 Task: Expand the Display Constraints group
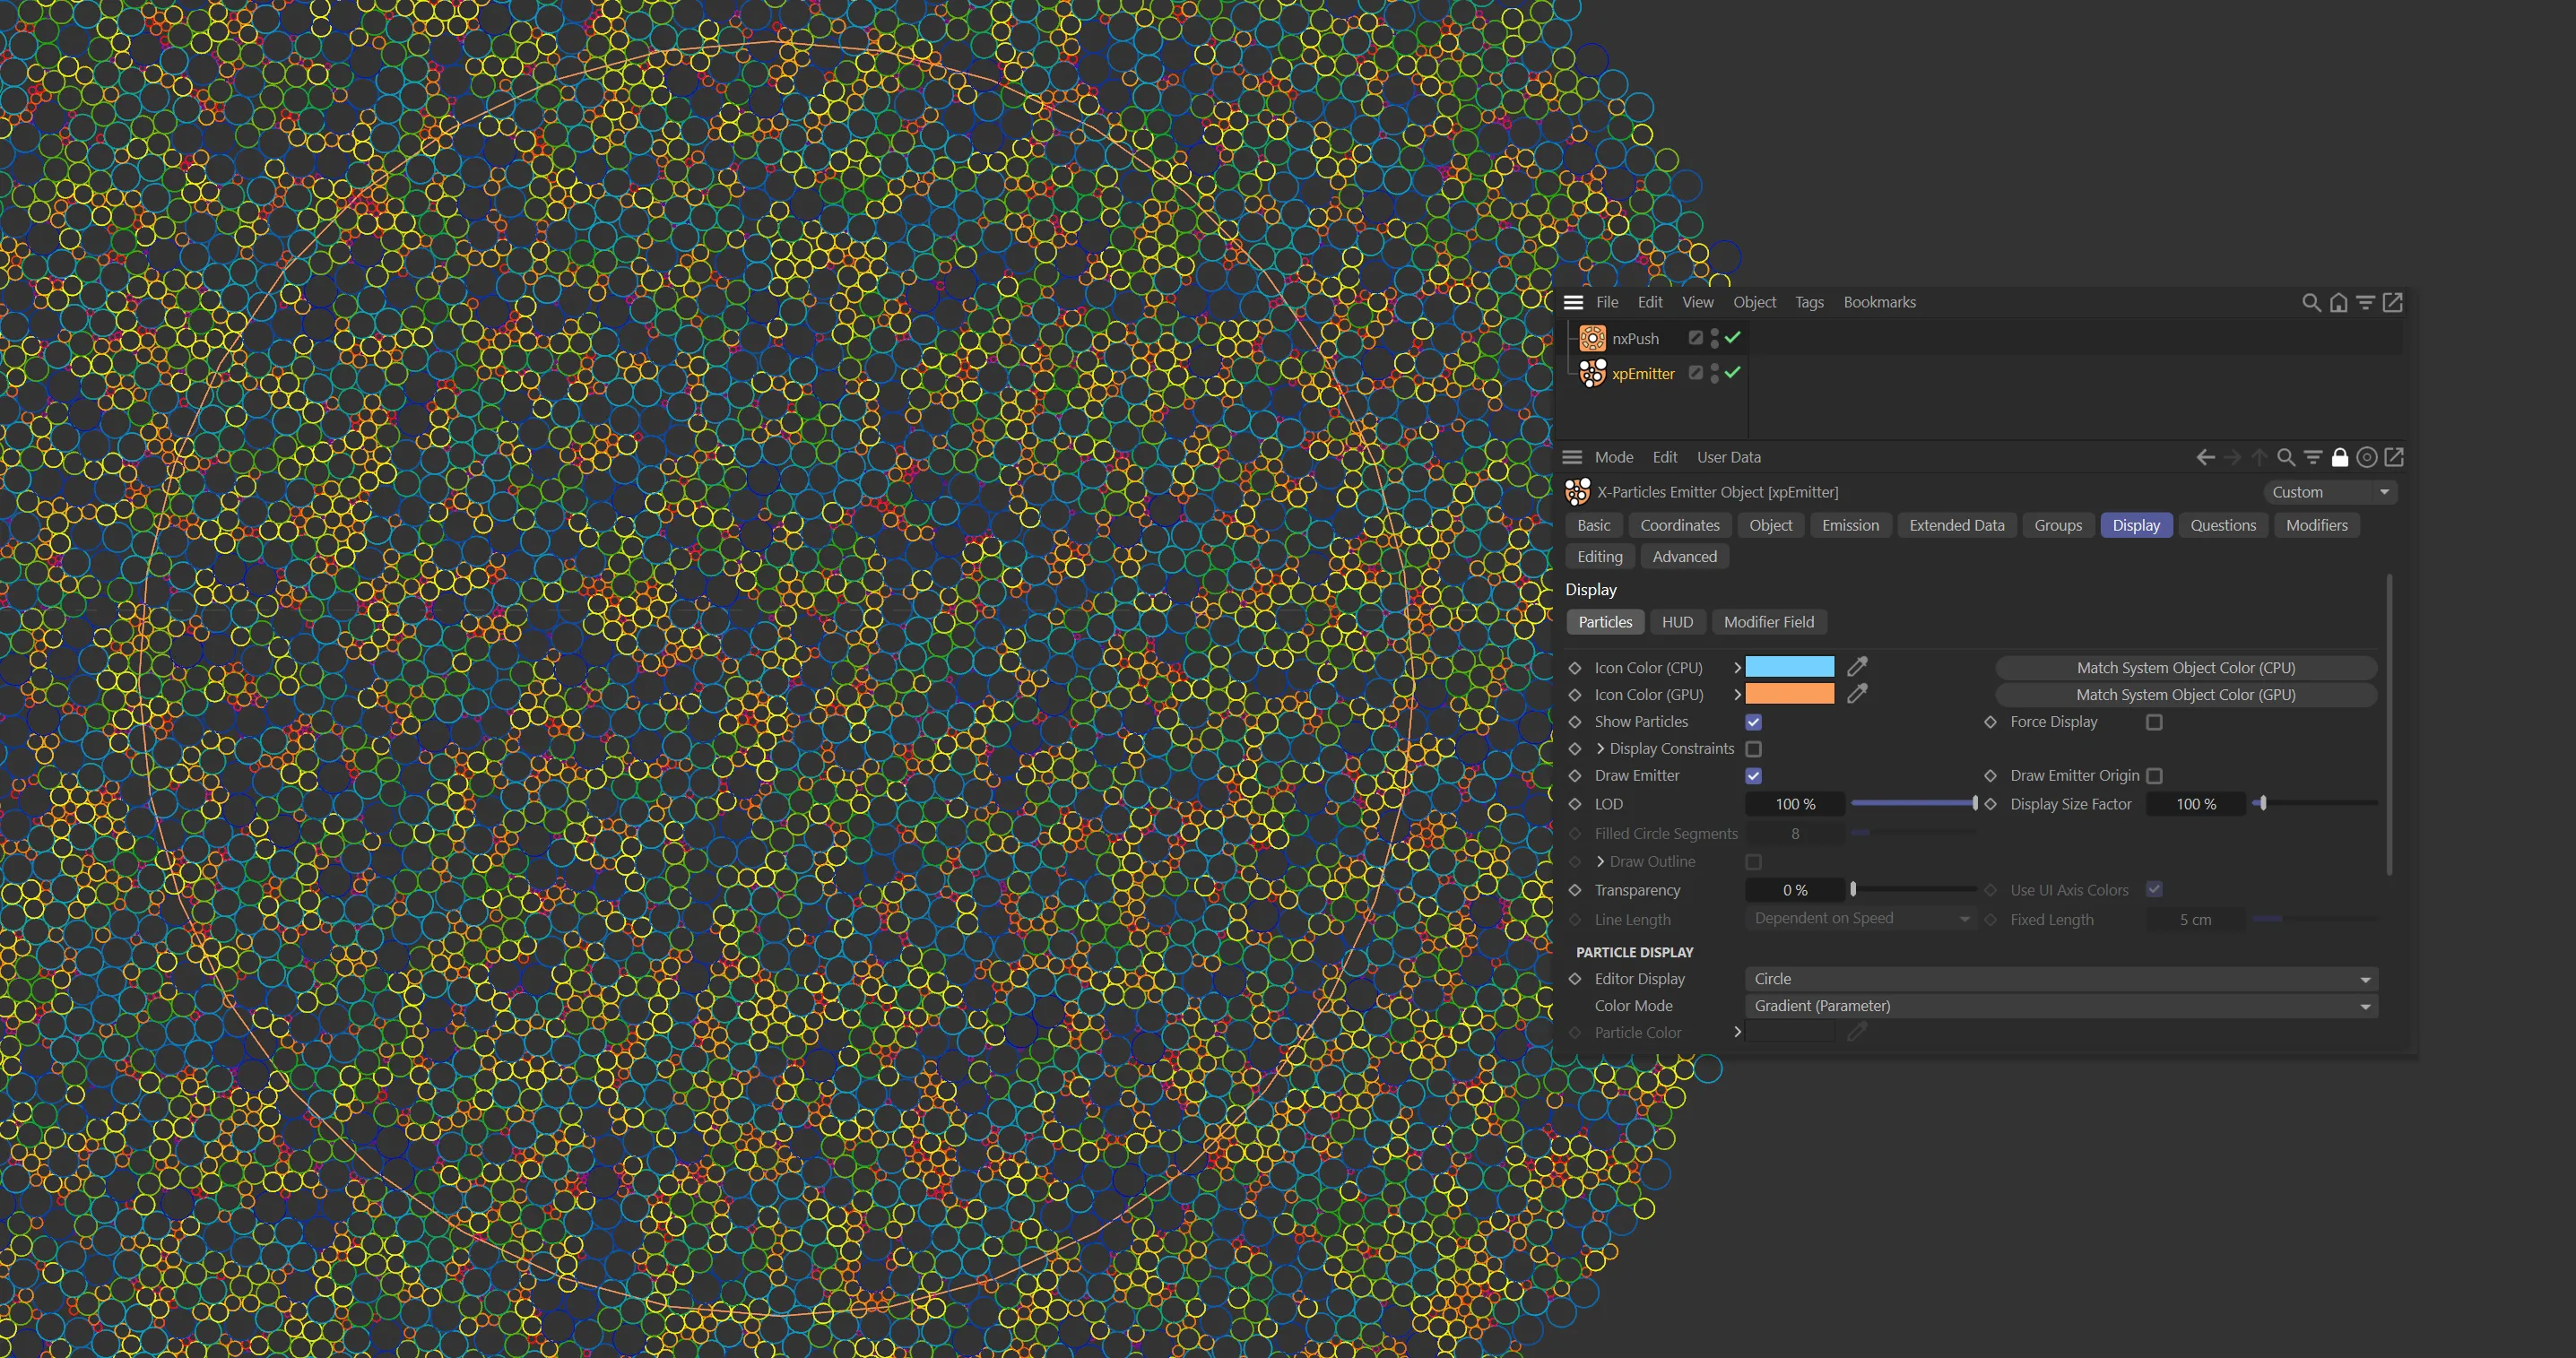1600,749
